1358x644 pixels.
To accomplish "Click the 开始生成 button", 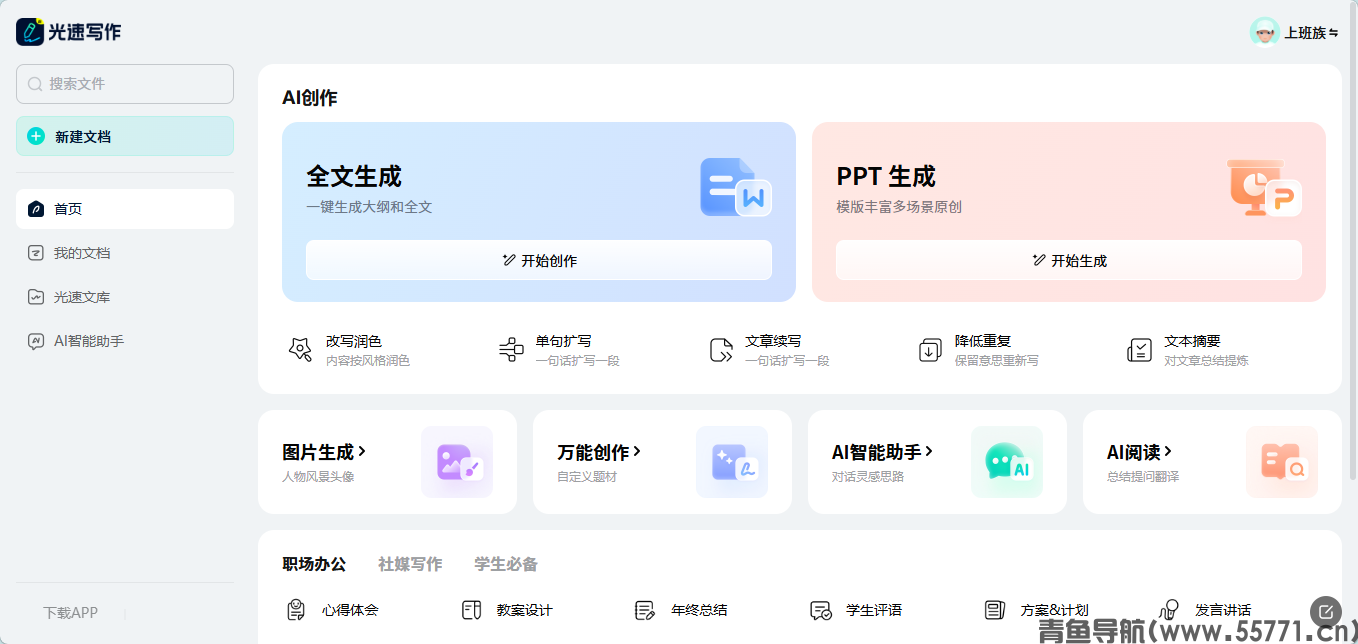I will click(x=1069, y=260).
